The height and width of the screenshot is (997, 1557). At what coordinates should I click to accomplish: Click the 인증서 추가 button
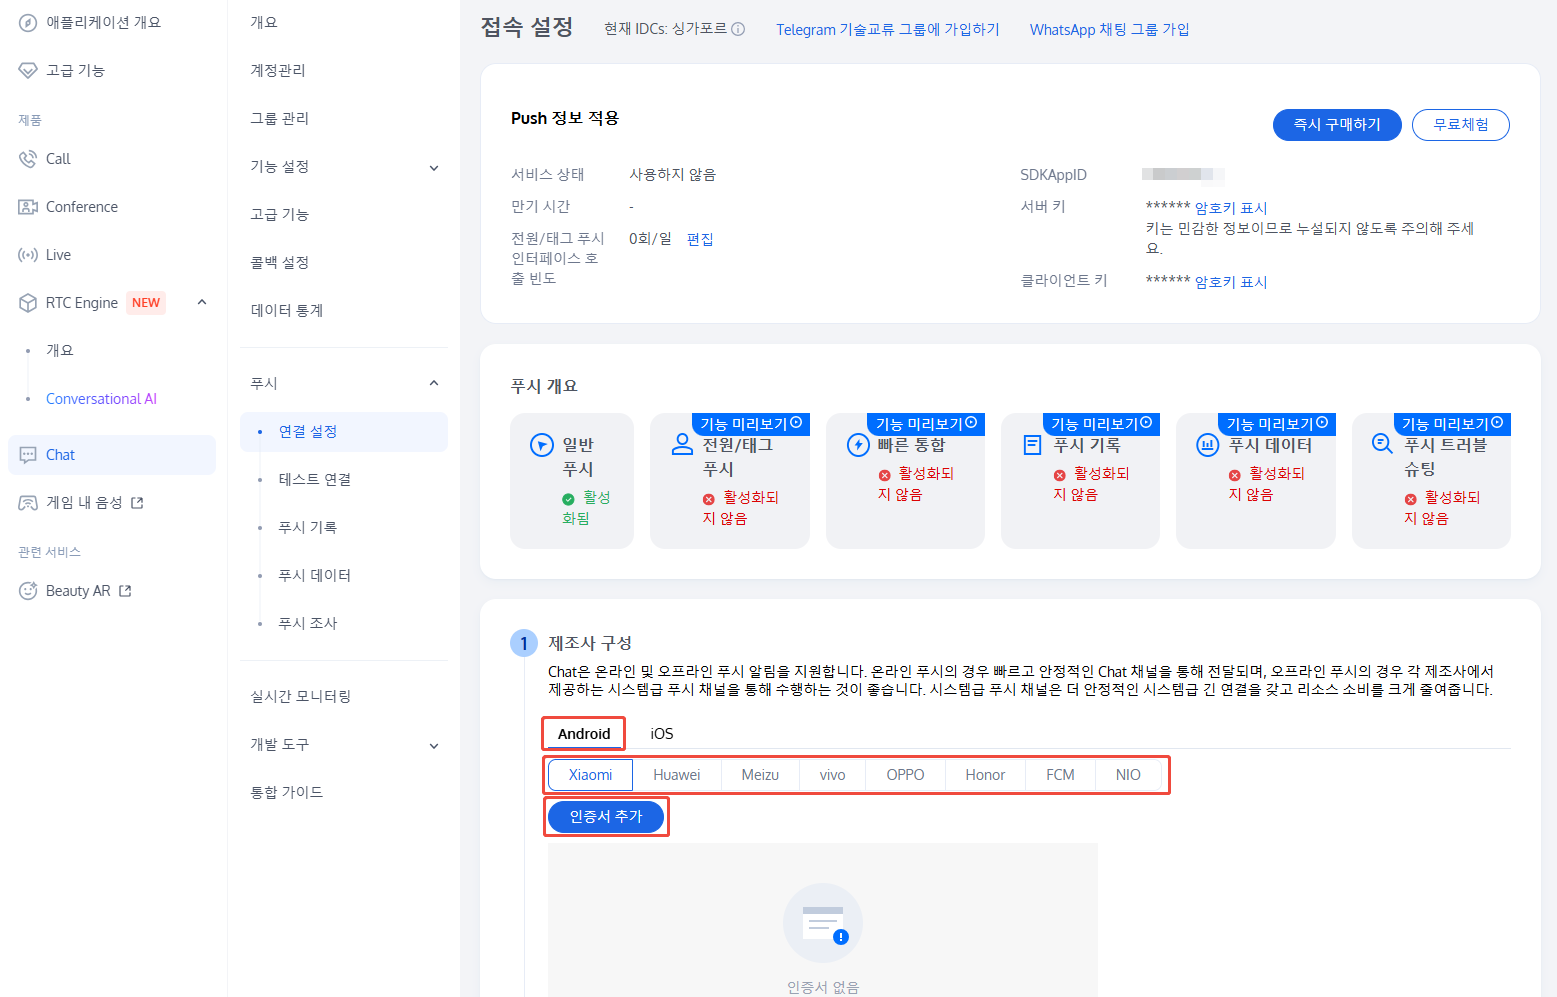pyautogui.click(x=606, y=817)
